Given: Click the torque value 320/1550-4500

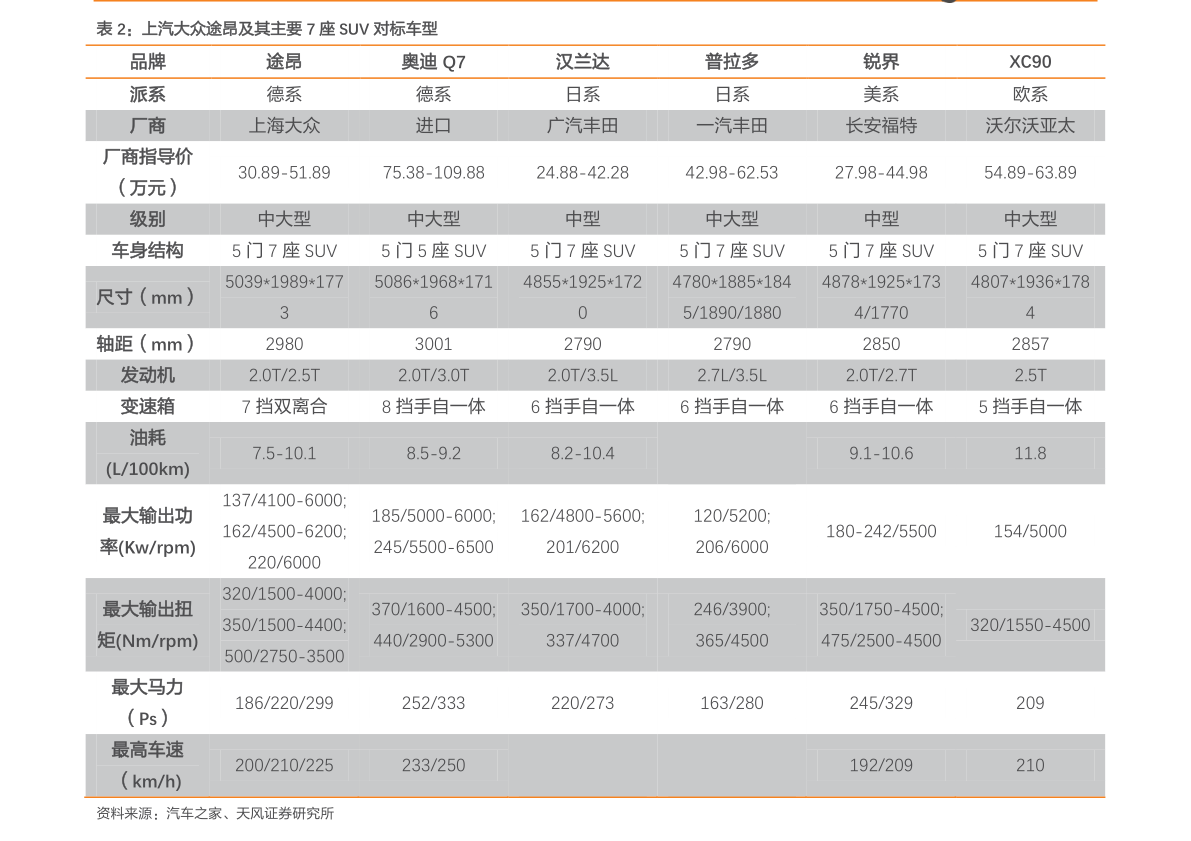Looking at the screenshot, I should [x=1030, y=625].
